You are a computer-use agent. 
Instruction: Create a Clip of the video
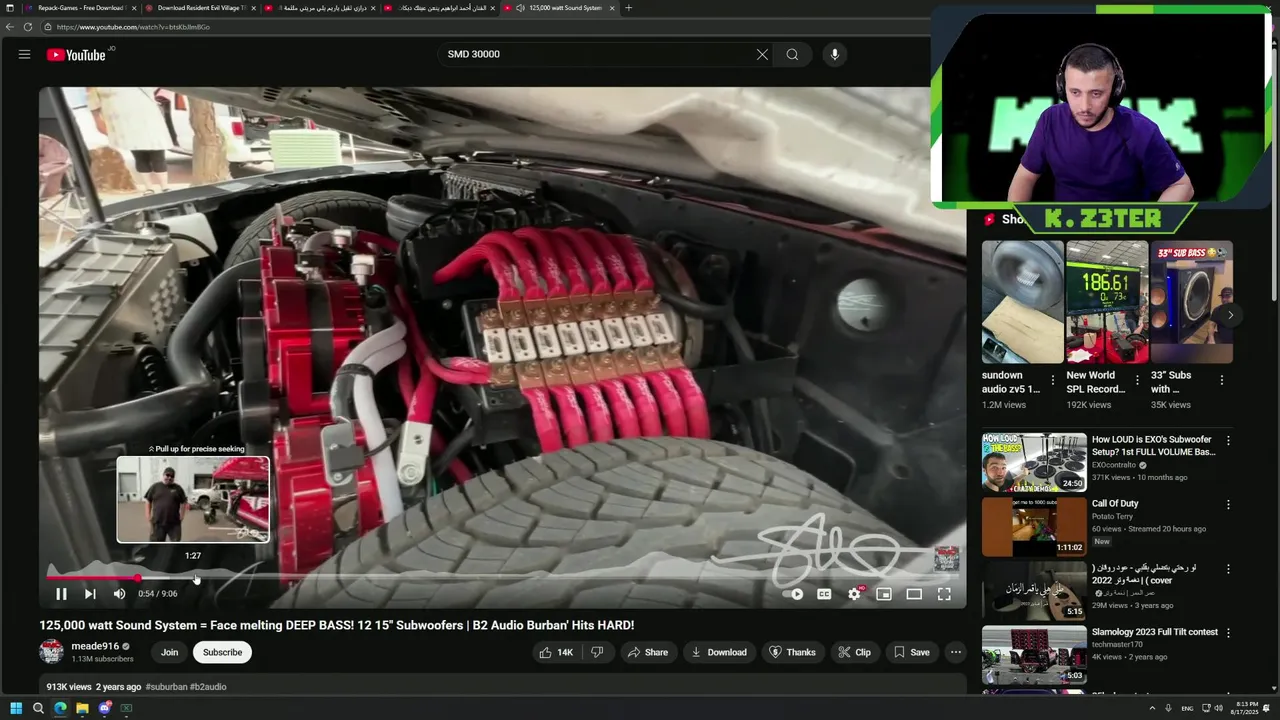coord(855,652)
